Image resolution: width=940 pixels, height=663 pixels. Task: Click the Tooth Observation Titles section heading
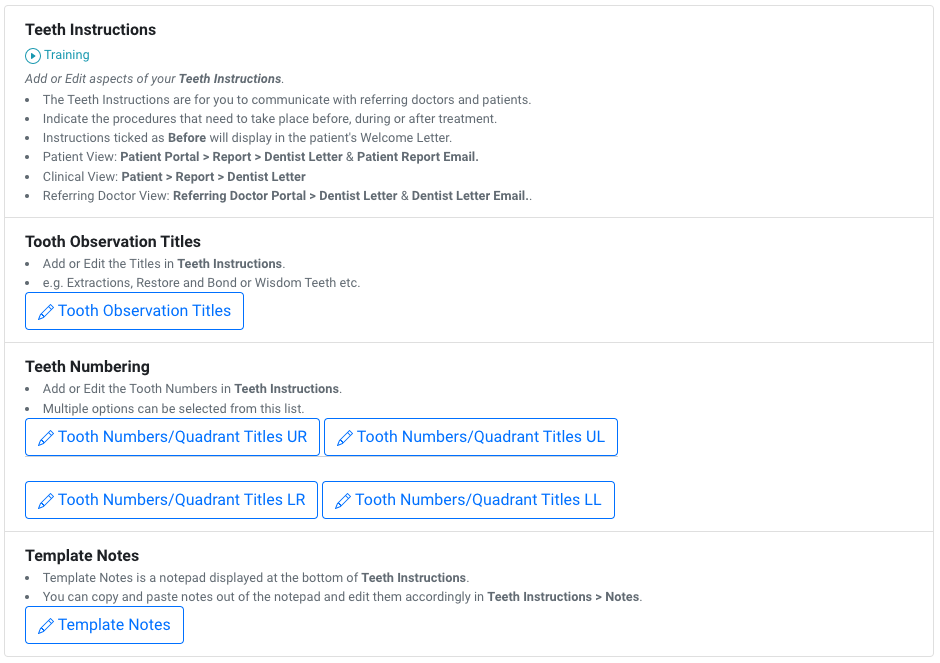click(112, 242)
